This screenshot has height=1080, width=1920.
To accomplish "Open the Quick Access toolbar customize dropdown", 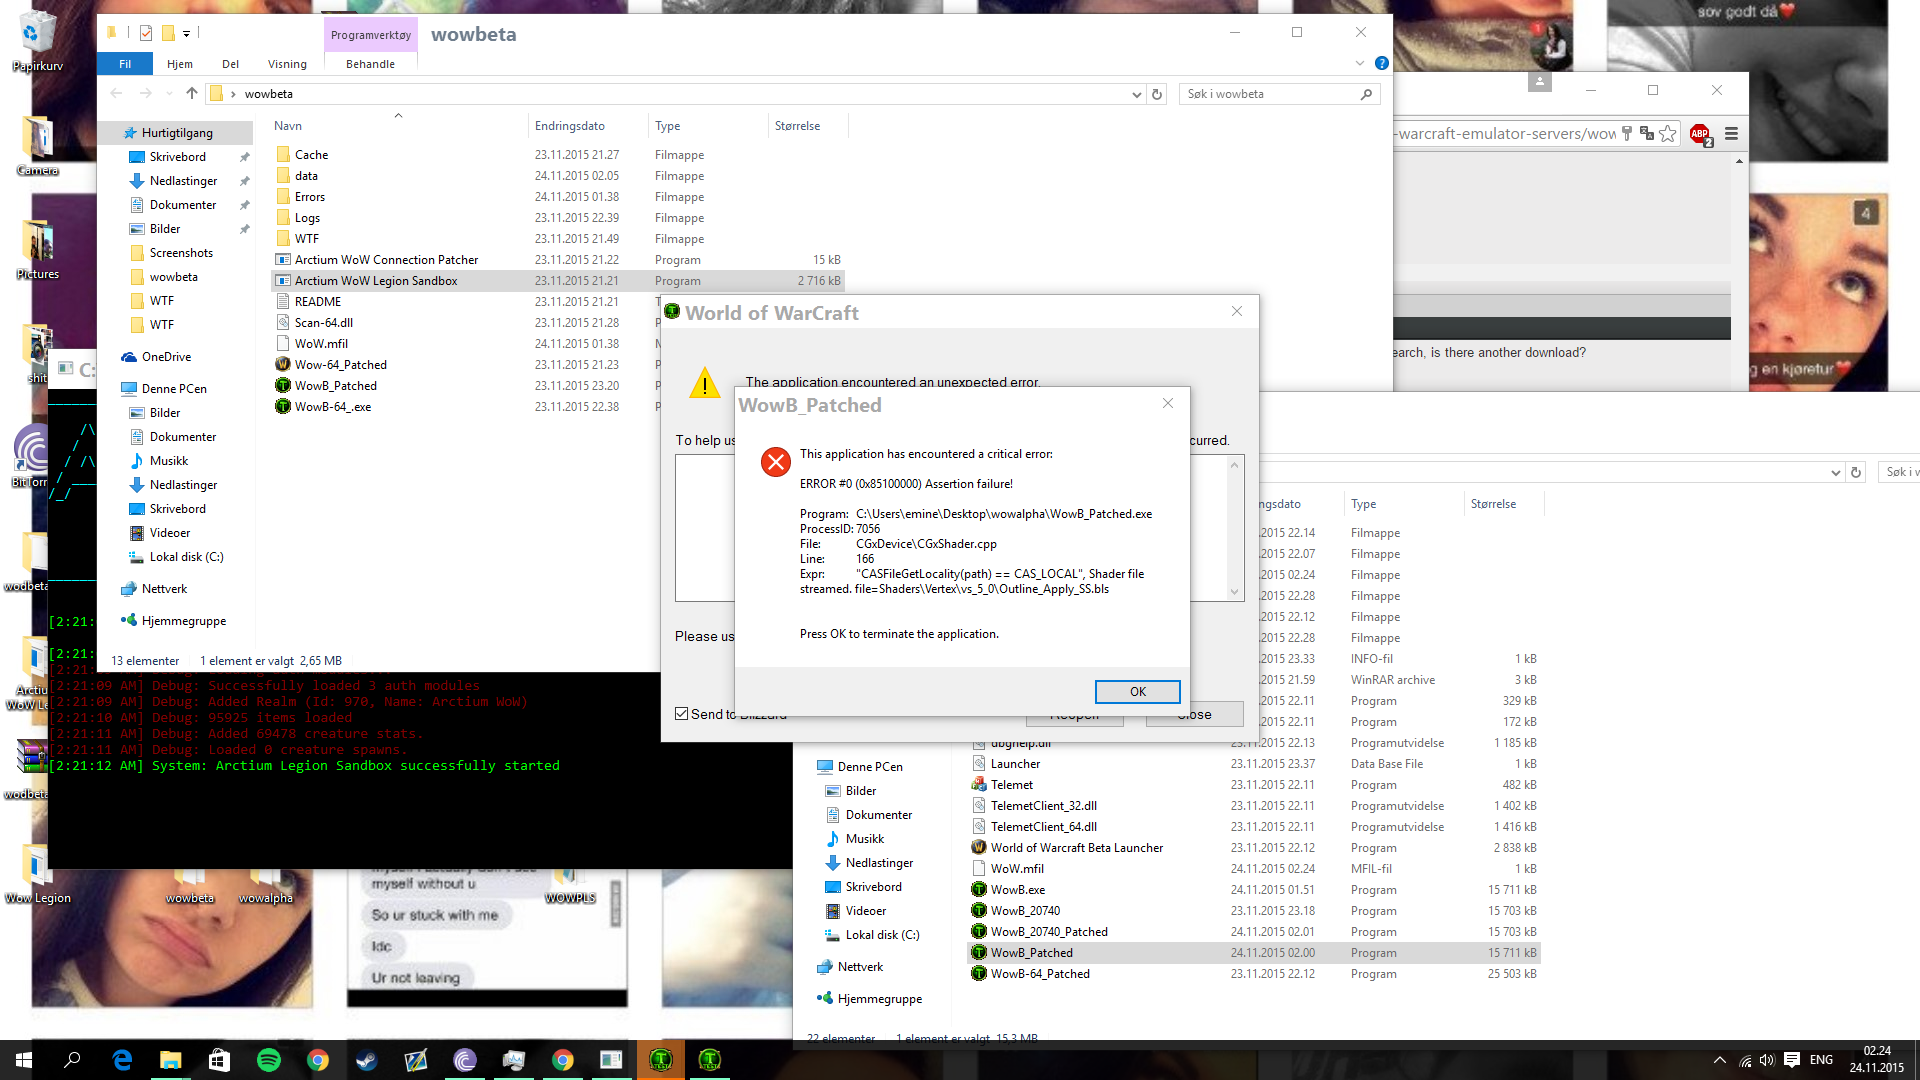I will pyautogui.click(x=187, y=33).
